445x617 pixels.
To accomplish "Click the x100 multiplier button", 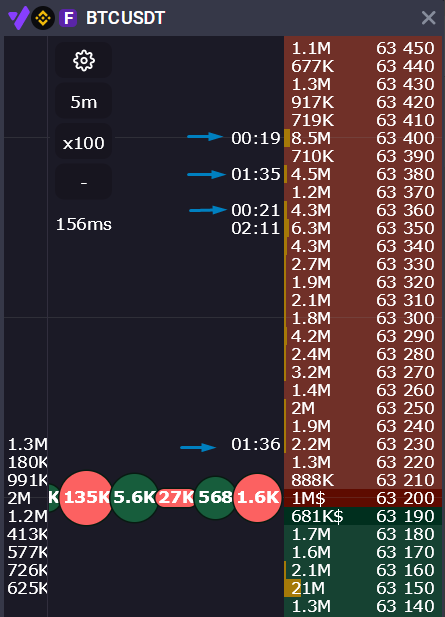I will click(83, 142).
